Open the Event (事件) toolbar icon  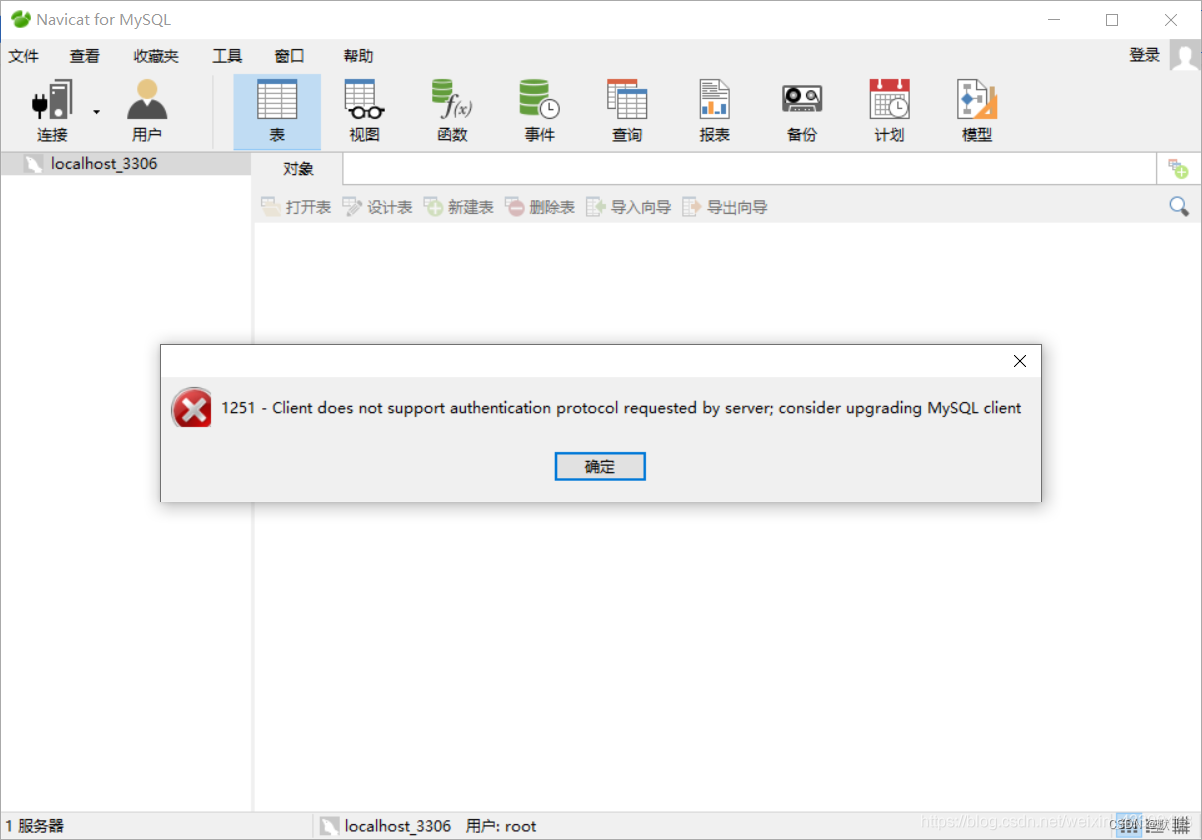click(540, 111)
